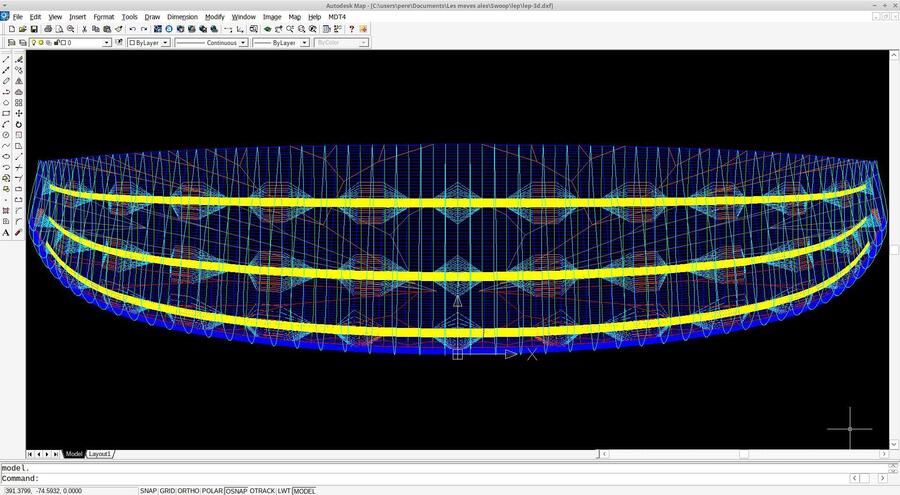Click the GRID status bar button
900x495 pixels.
(x=167, y=490)
